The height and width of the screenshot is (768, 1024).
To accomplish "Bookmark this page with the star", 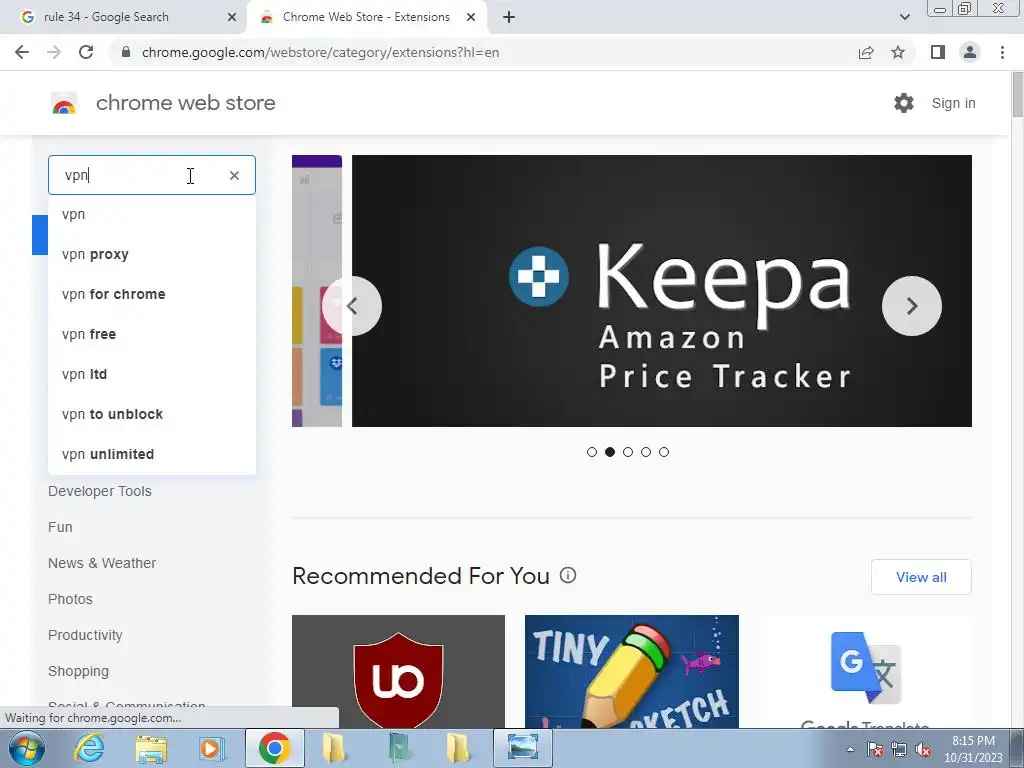I will click(x=898, y=52).
